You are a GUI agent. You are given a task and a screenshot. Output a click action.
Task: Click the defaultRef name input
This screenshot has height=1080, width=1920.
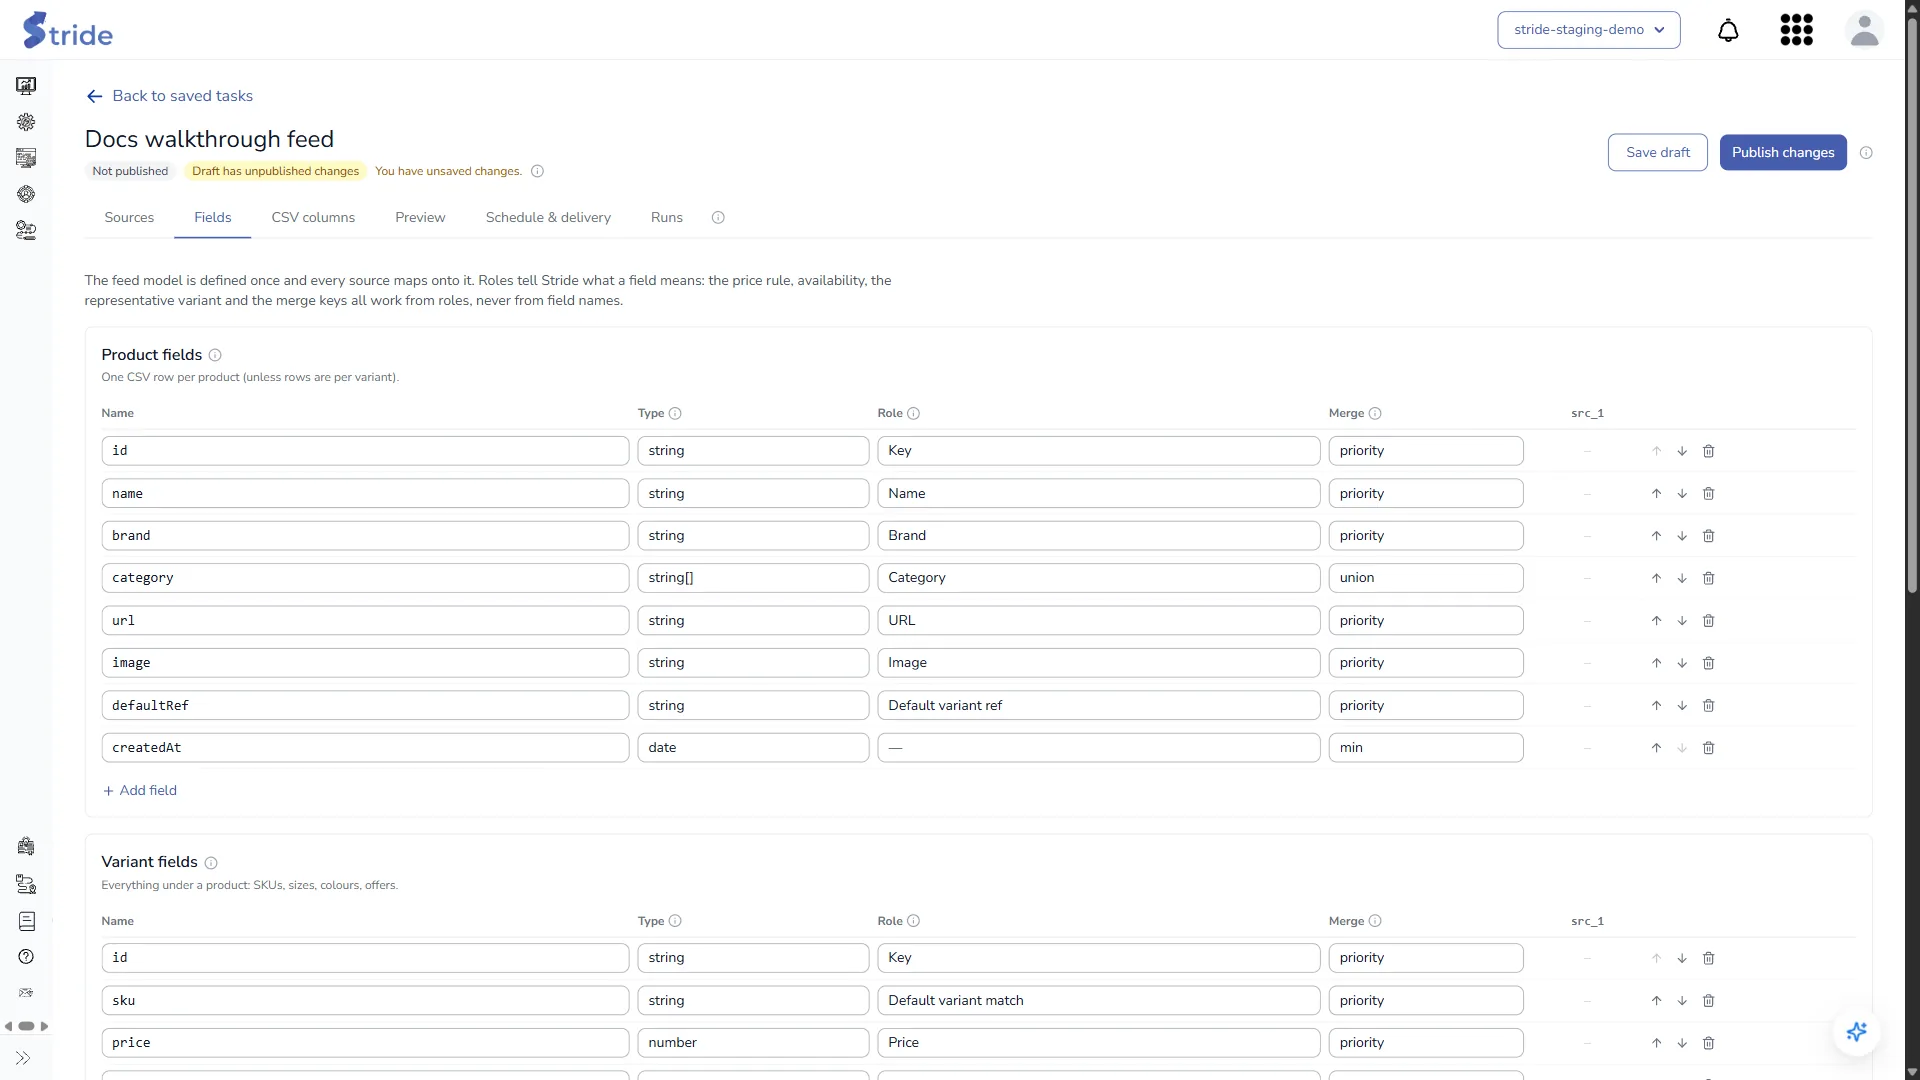(365, 706)
